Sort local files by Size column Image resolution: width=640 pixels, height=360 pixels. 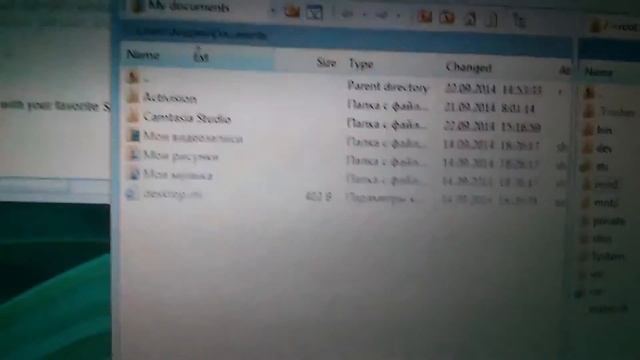tap(326, 62)
